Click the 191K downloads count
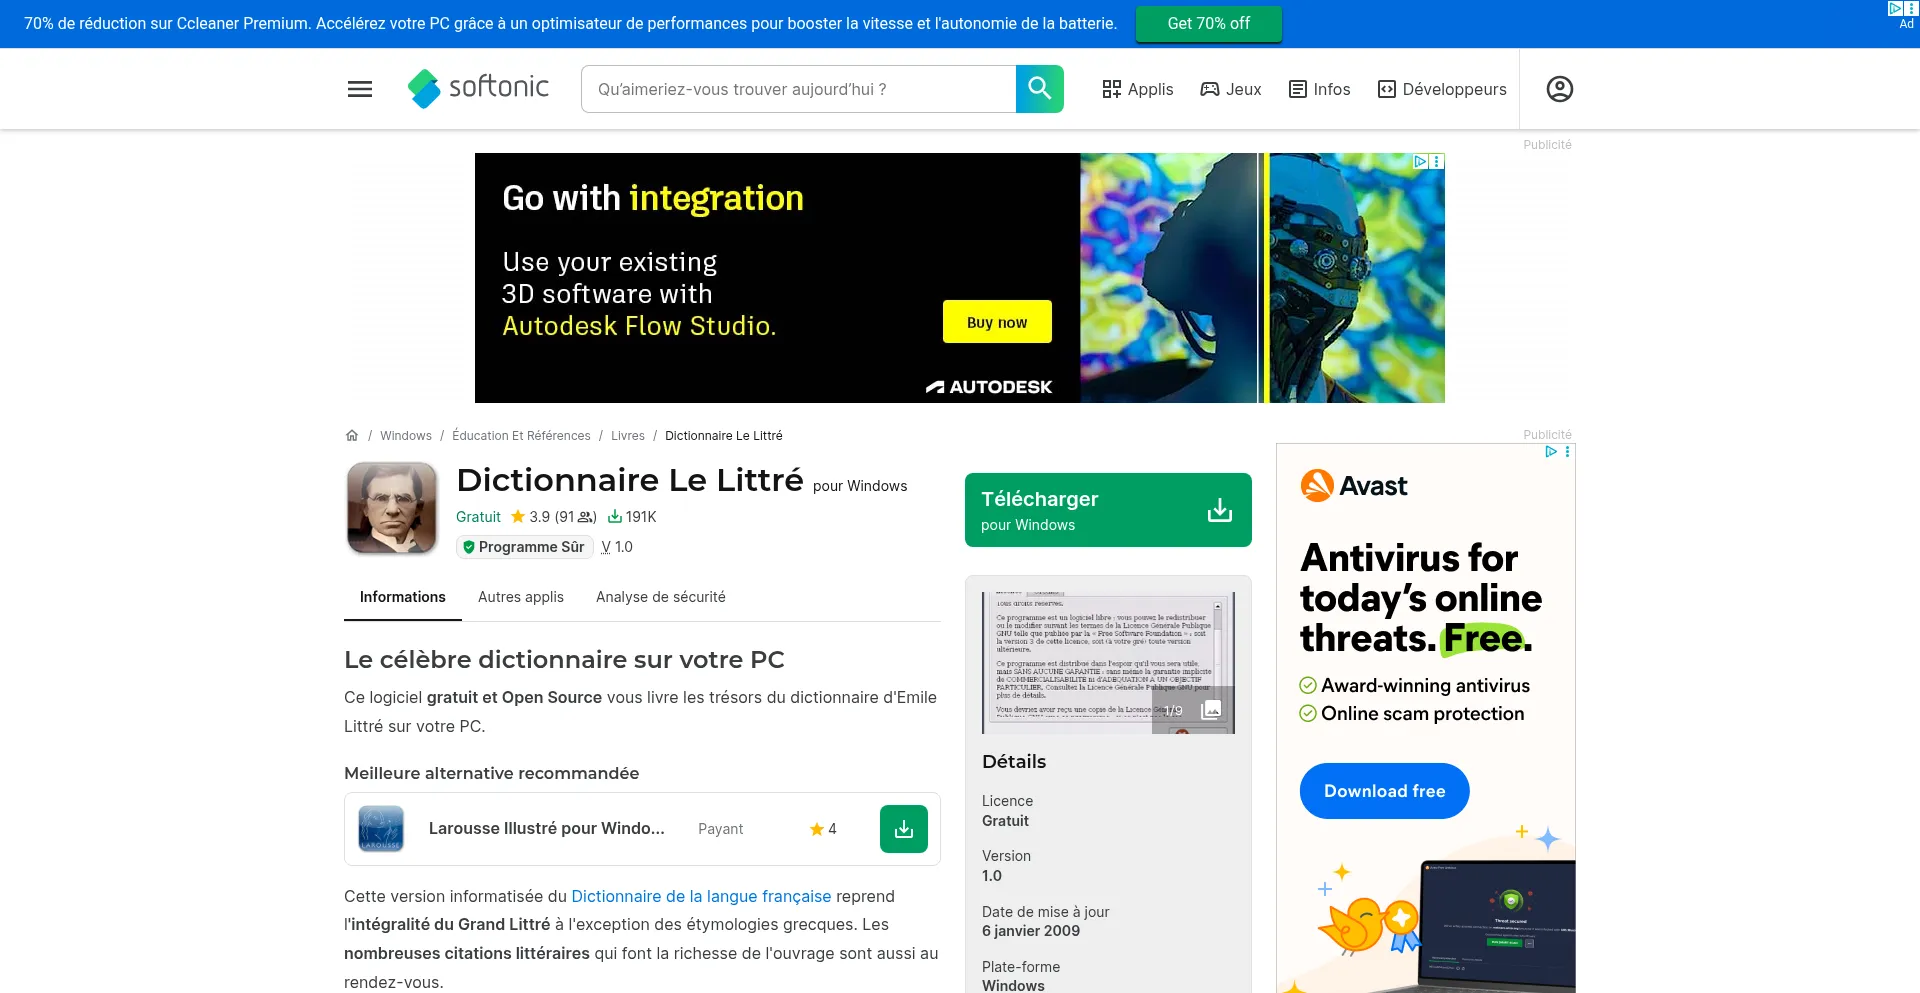The image size is (1920, 993). [x=632, y=517]
